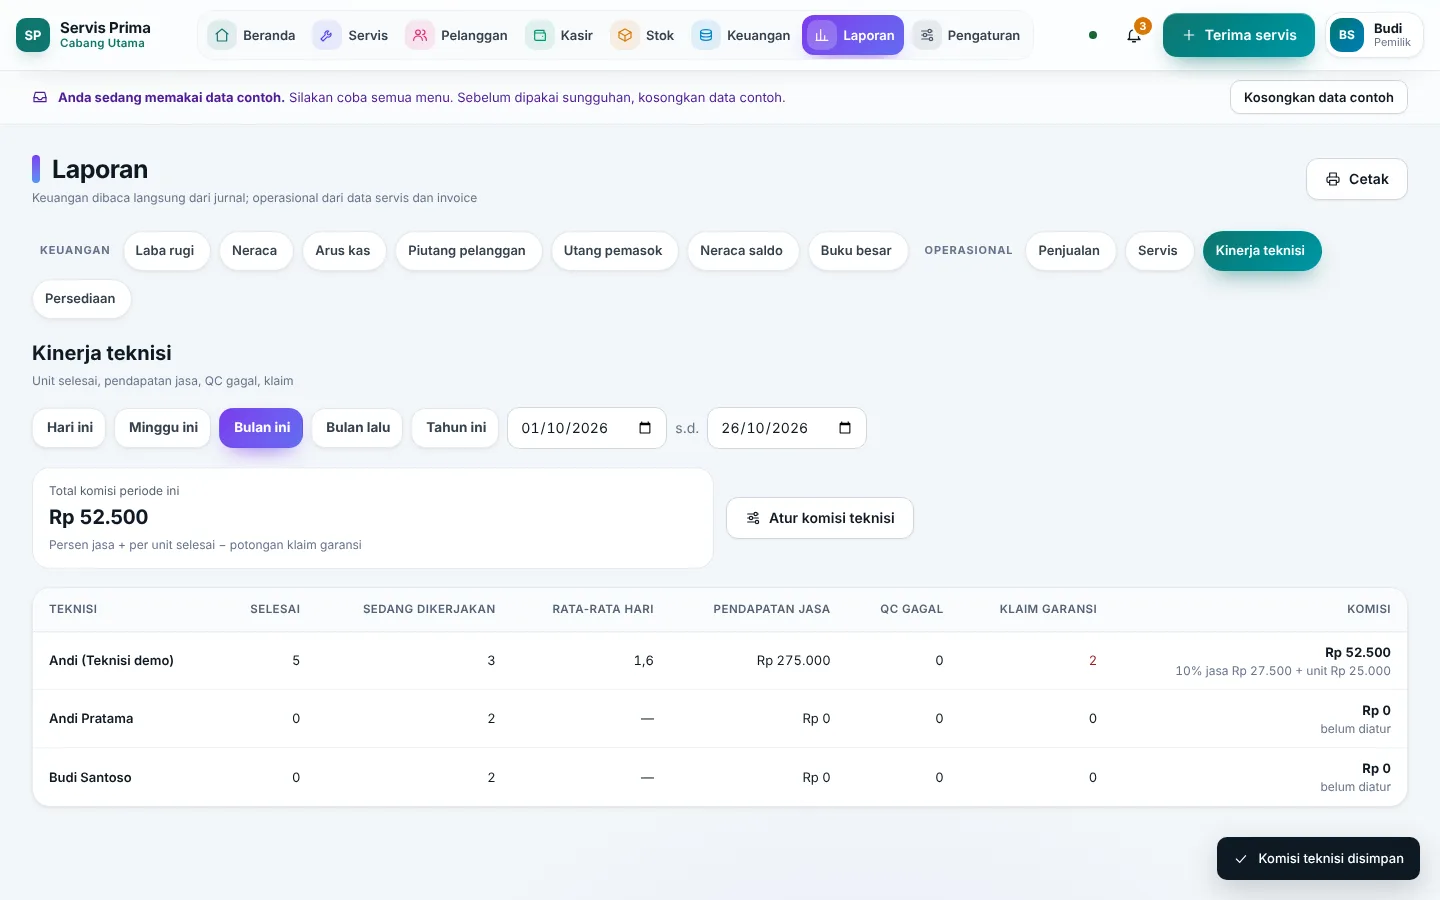Screen dimensions: 1440x900
Task: Open the Persediaan report tab
Action: pos(80,299)
